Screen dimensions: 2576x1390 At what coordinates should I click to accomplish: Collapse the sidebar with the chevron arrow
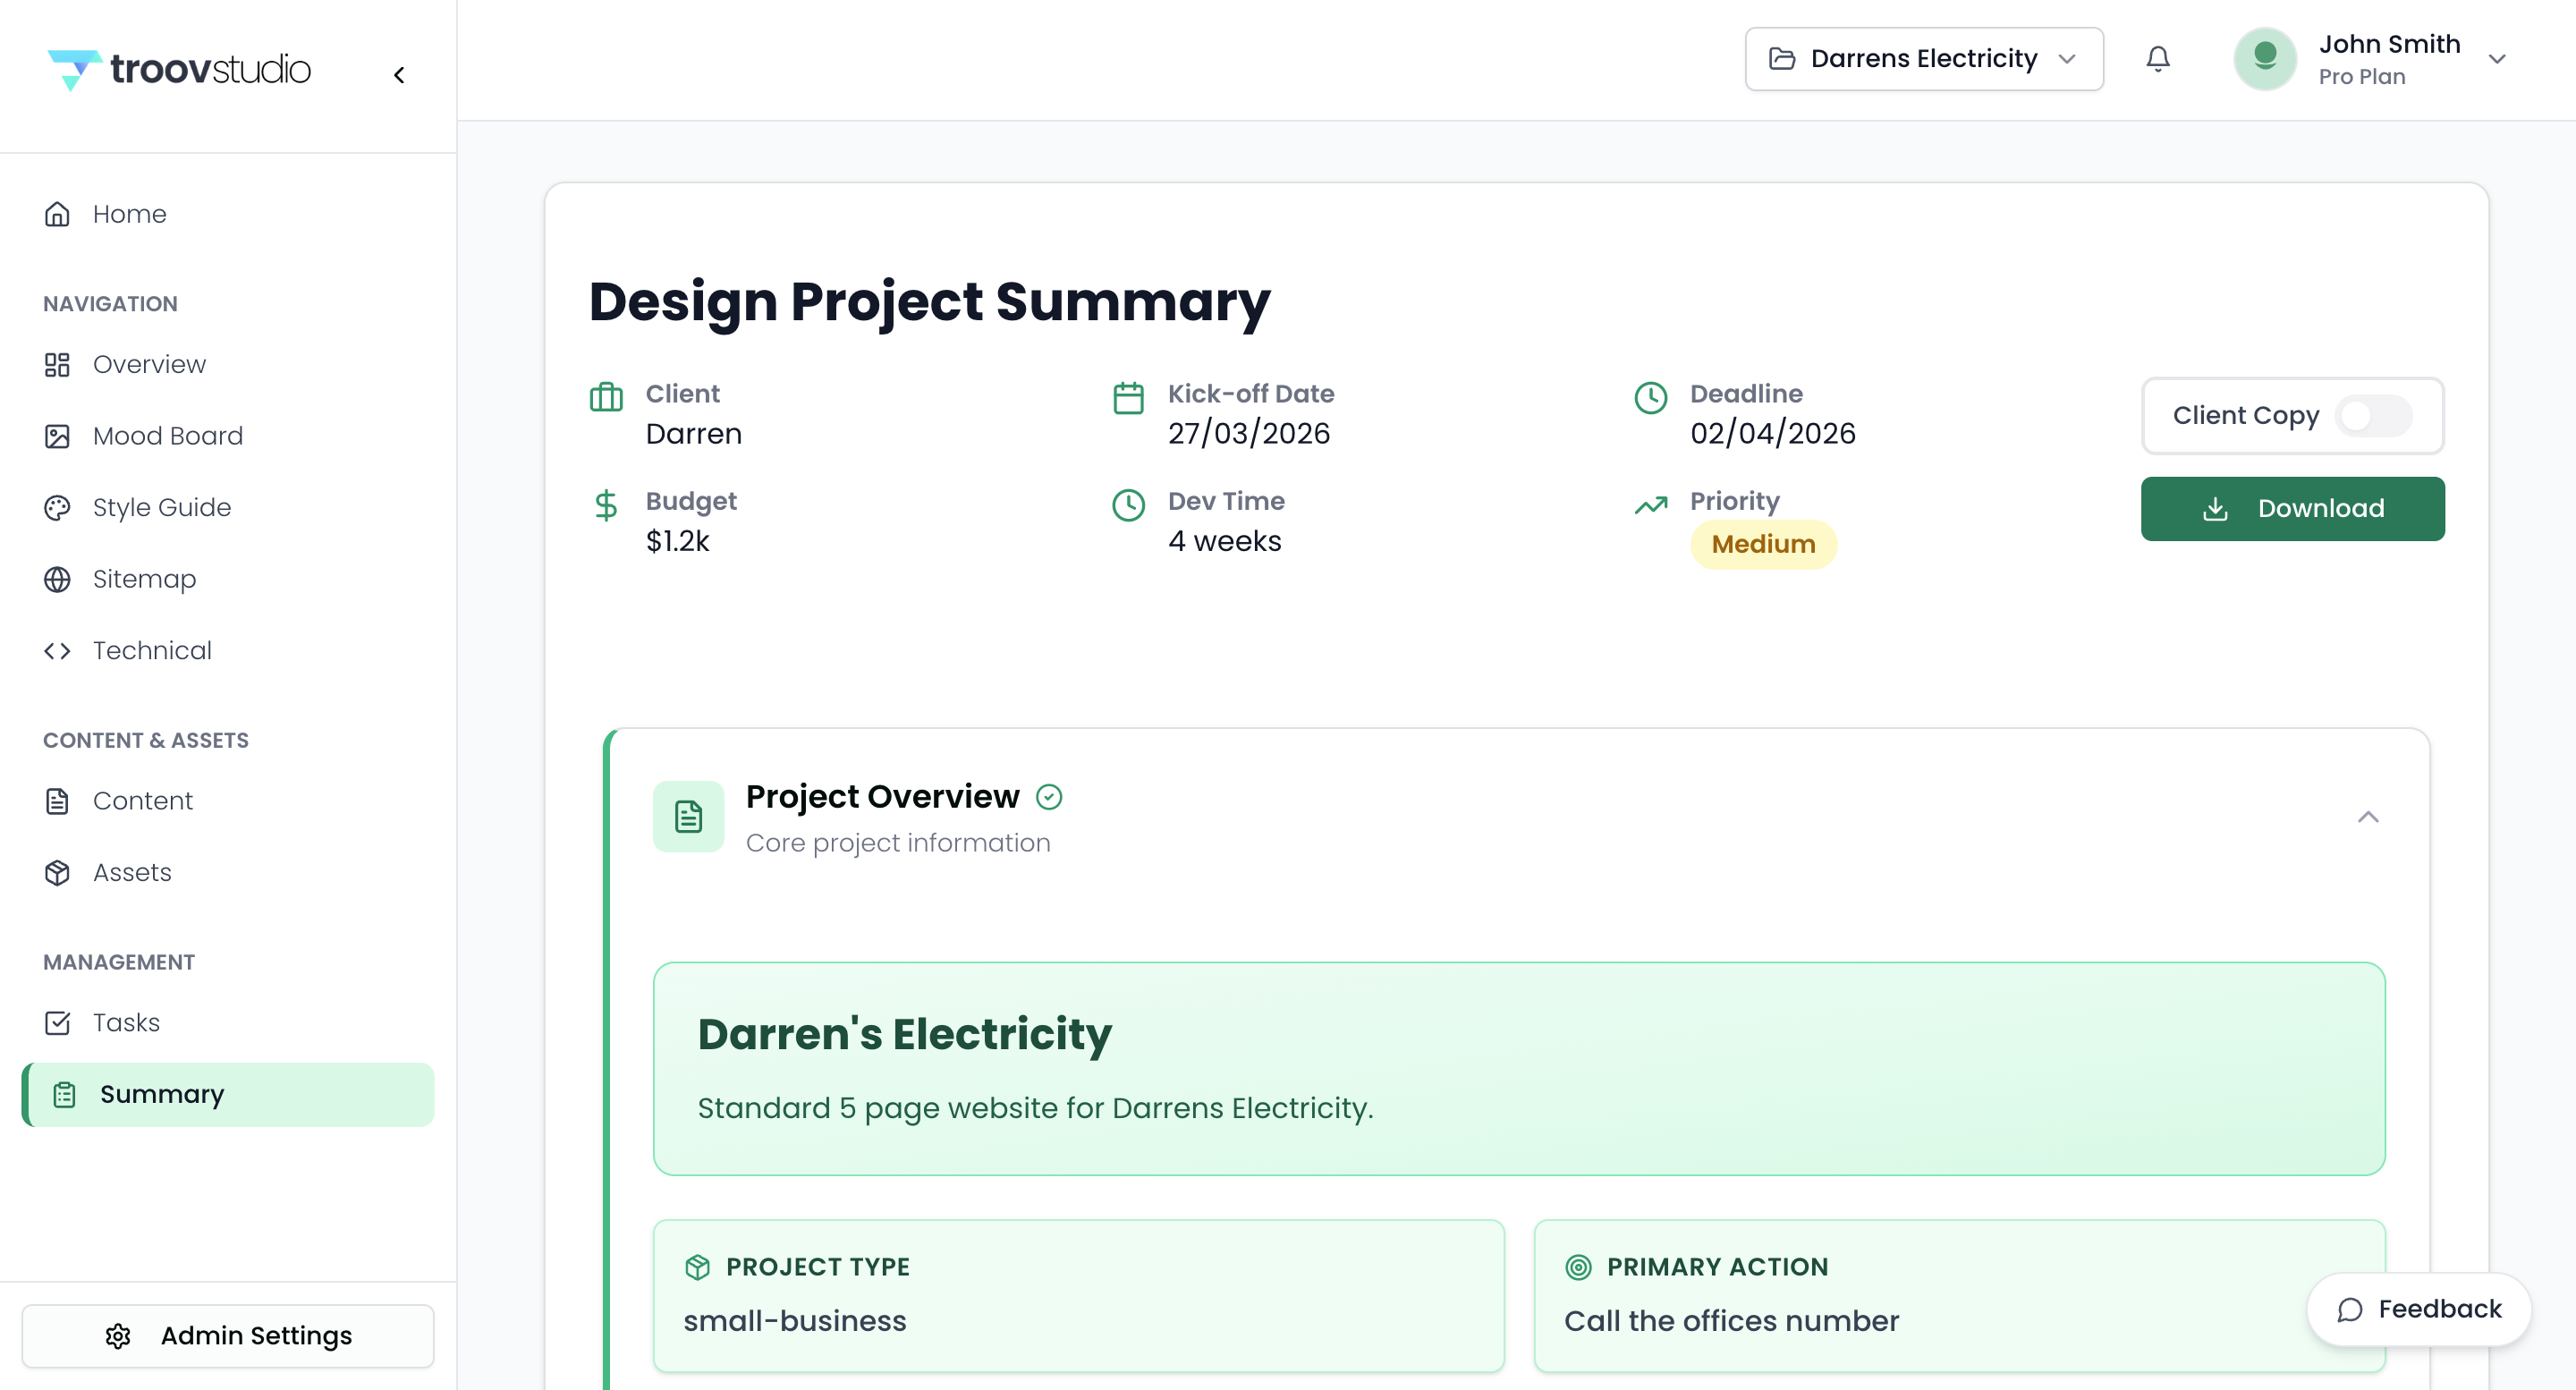pyautogui.click(x=399, y=75)
